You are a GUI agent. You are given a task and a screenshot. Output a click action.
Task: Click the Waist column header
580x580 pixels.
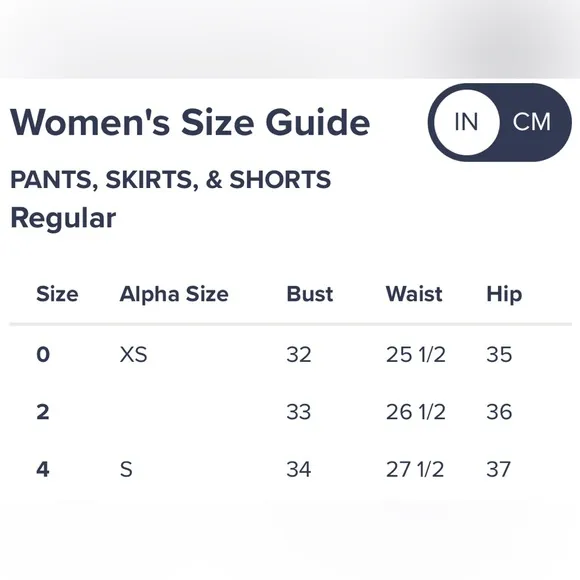[x=414, y=294]
